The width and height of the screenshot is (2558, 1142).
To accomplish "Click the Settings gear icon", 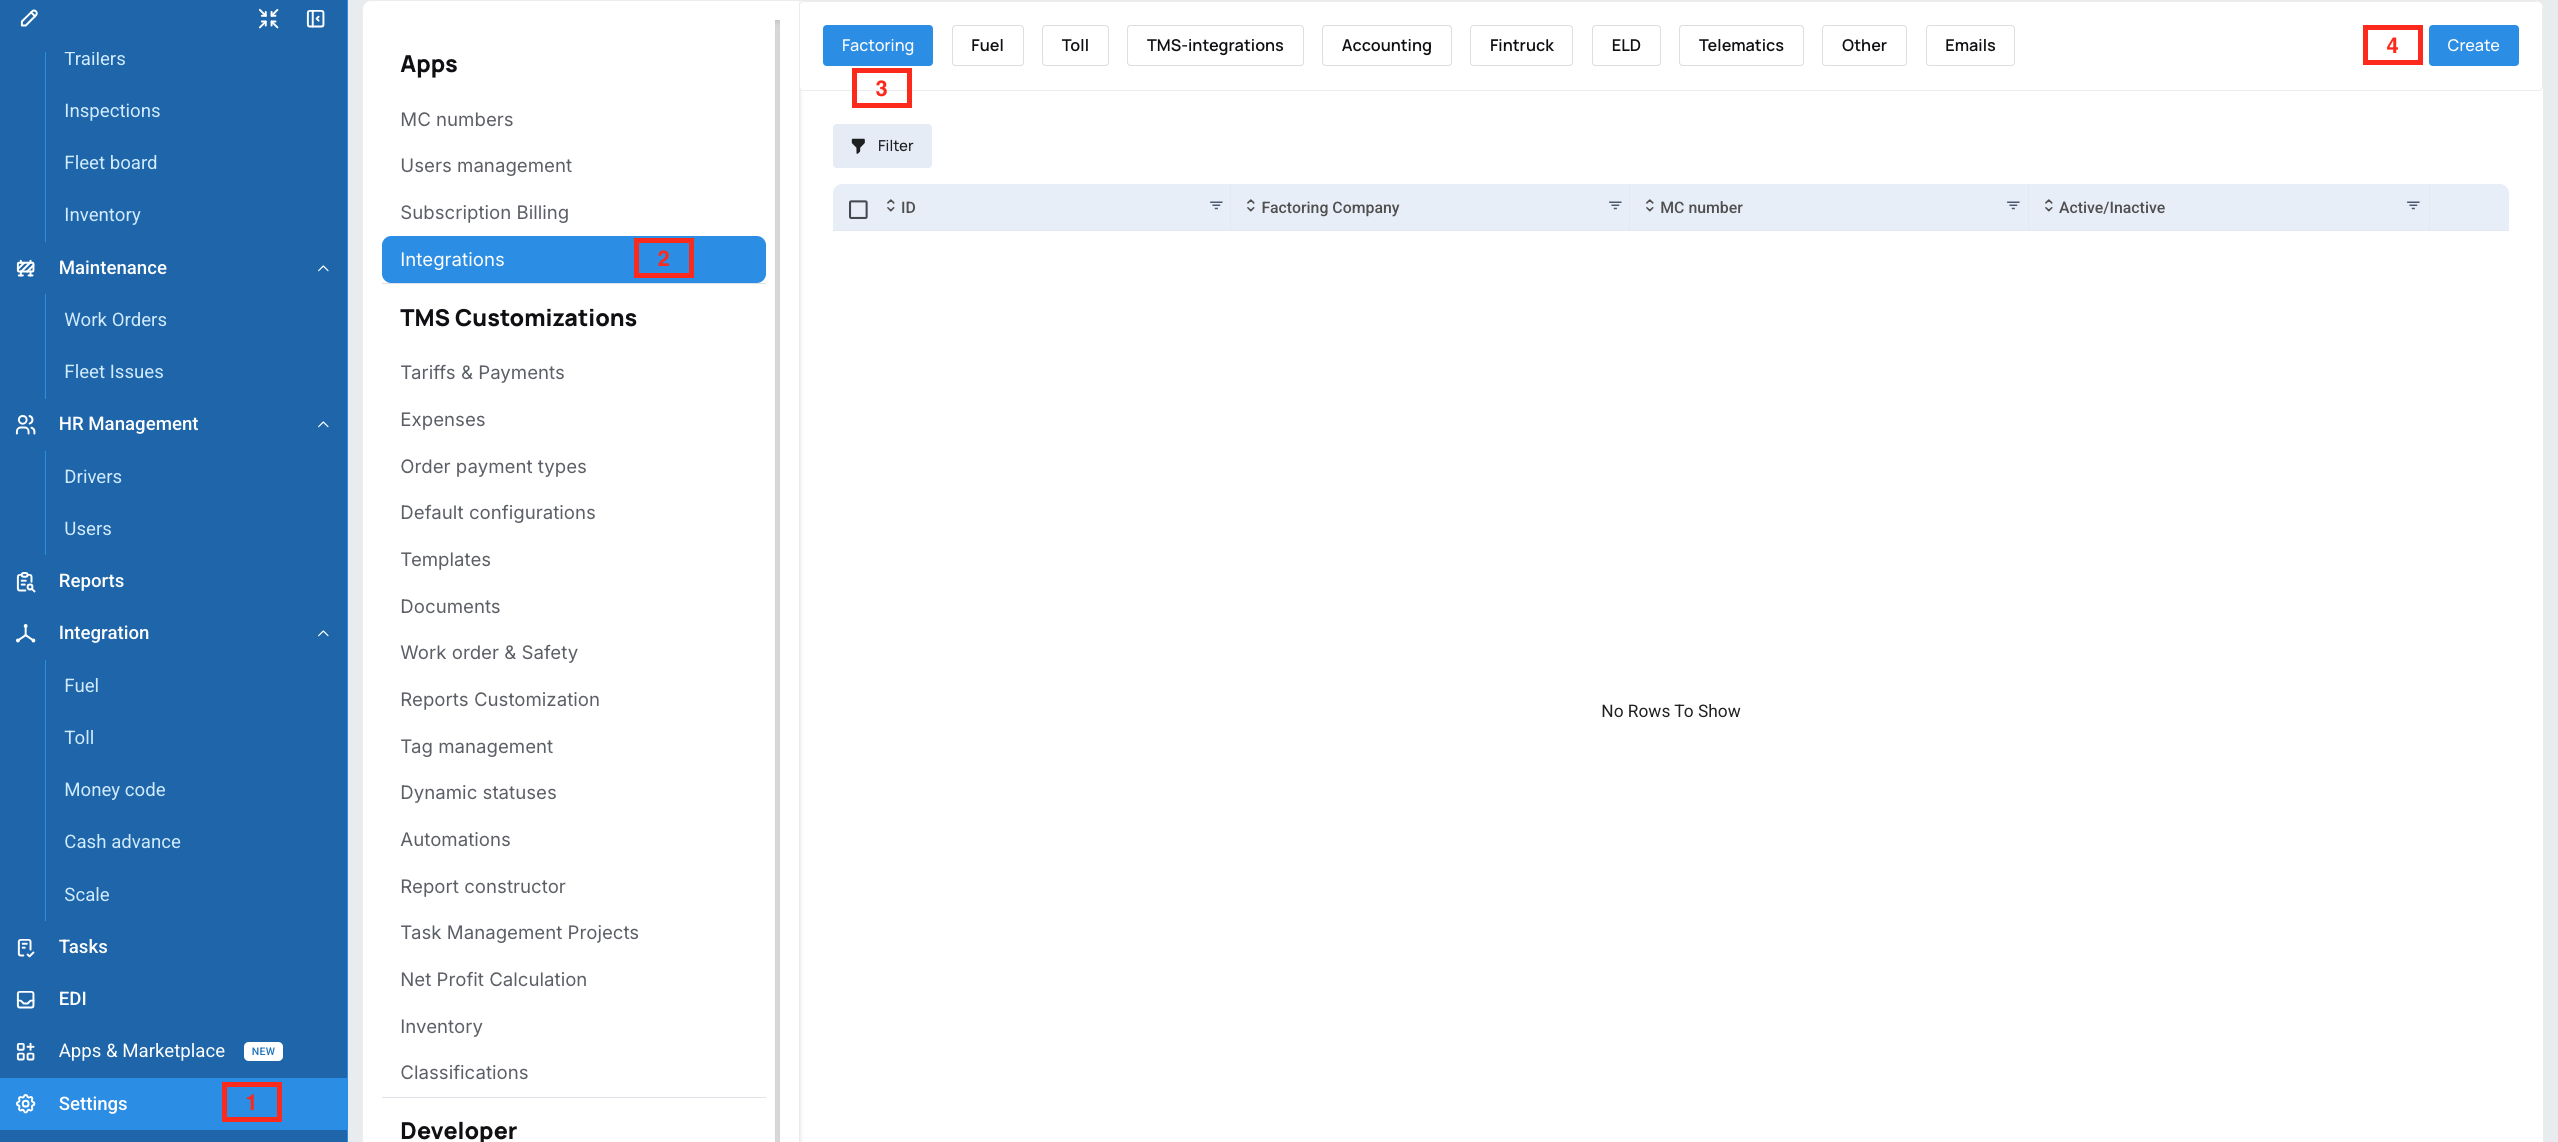I will point(26,1103).
